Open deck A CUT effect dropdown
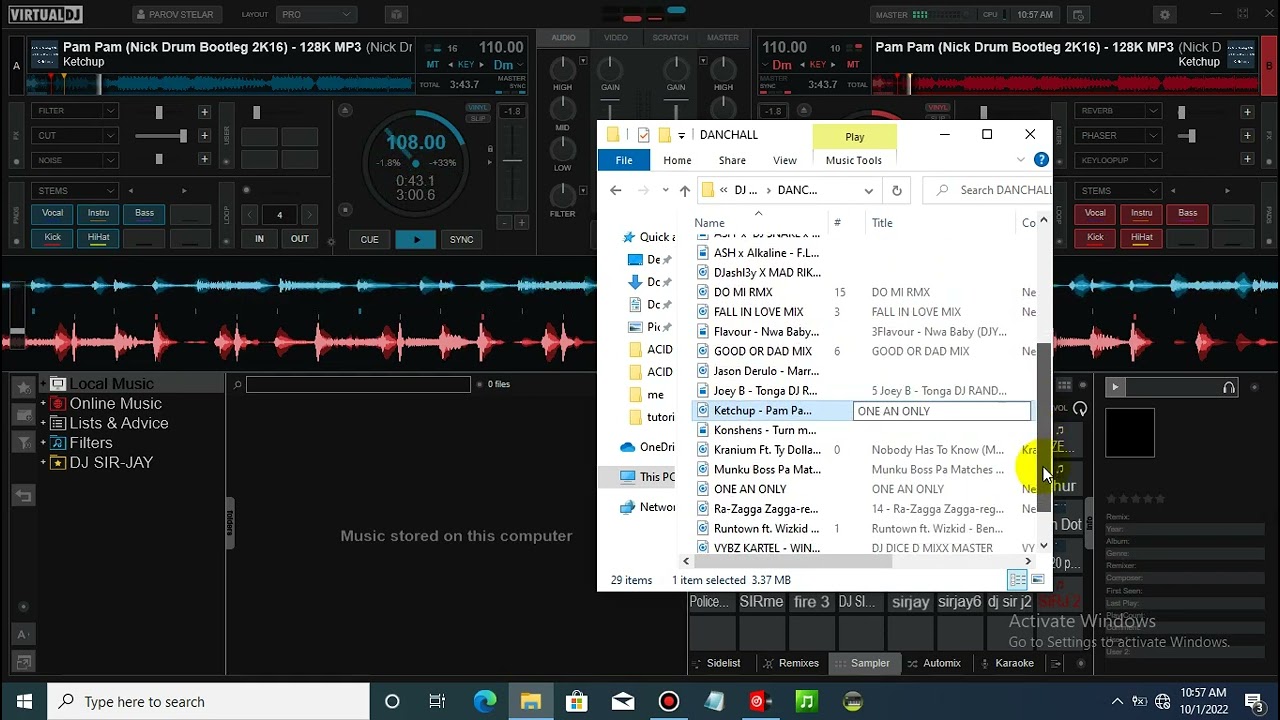Image resolution: width=1280 pixels, height=720 pixels. (x=75, y=136)
